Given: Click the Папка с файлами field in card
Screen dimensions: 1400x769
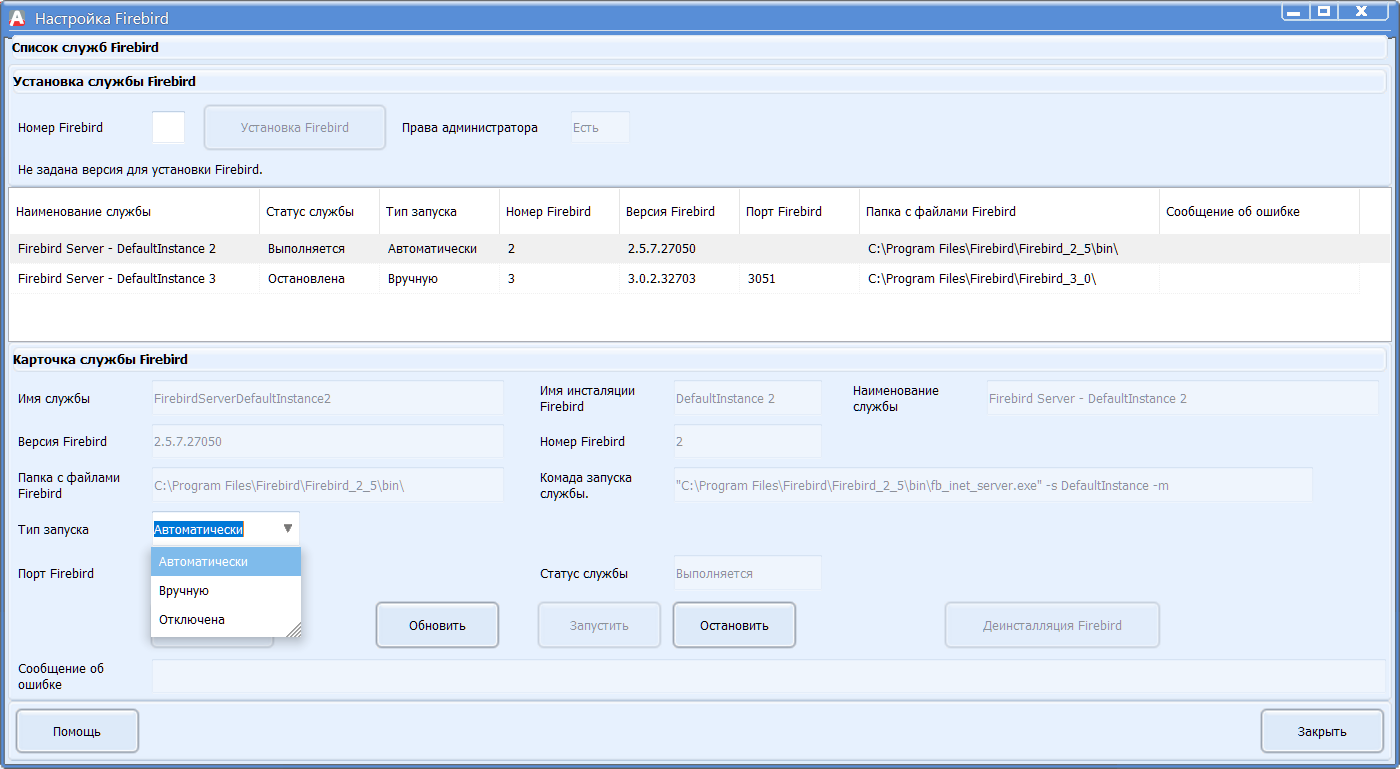Looking at the screenshot, I should [x=327, y=485].
